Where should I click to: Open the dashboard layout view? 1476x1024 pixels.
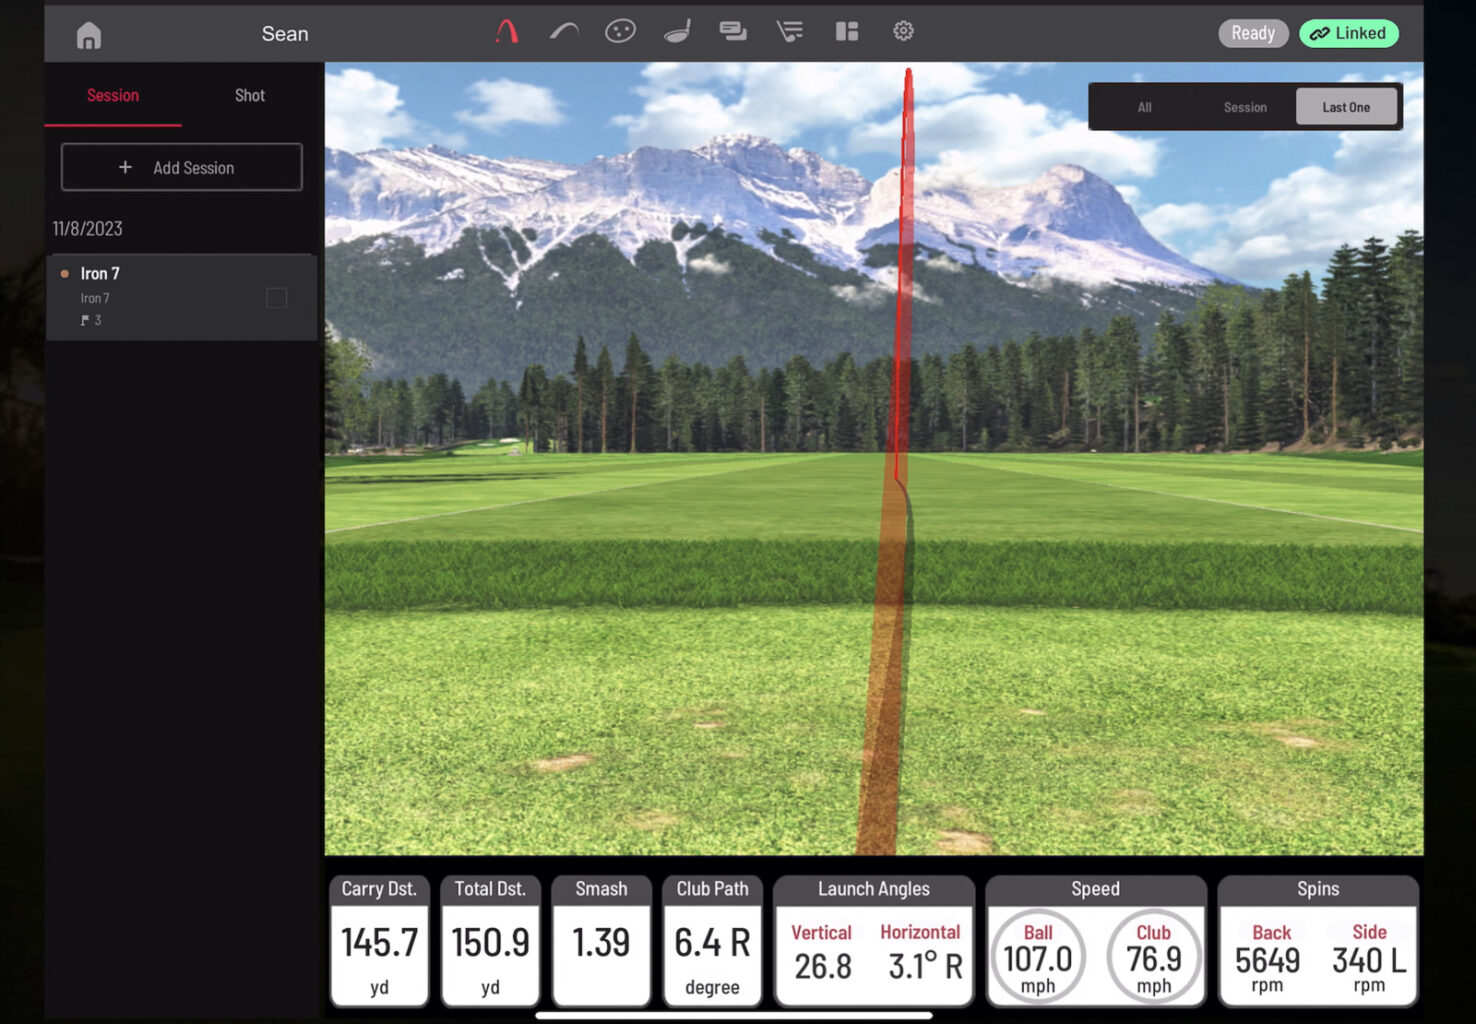click(847, 32)
